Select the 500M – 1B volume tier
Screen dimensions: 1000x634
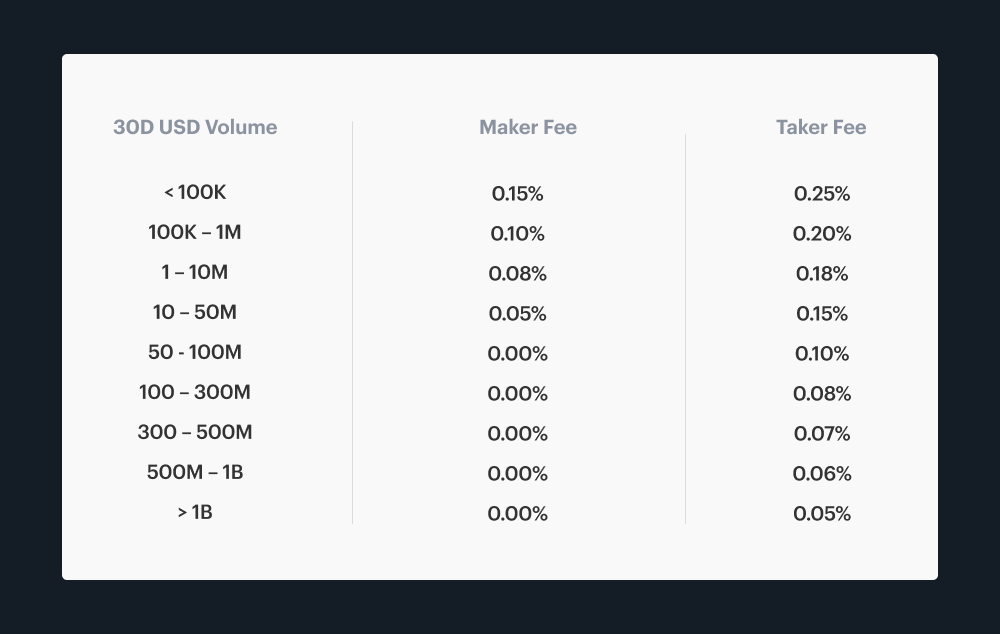click(x=195, y=472)
